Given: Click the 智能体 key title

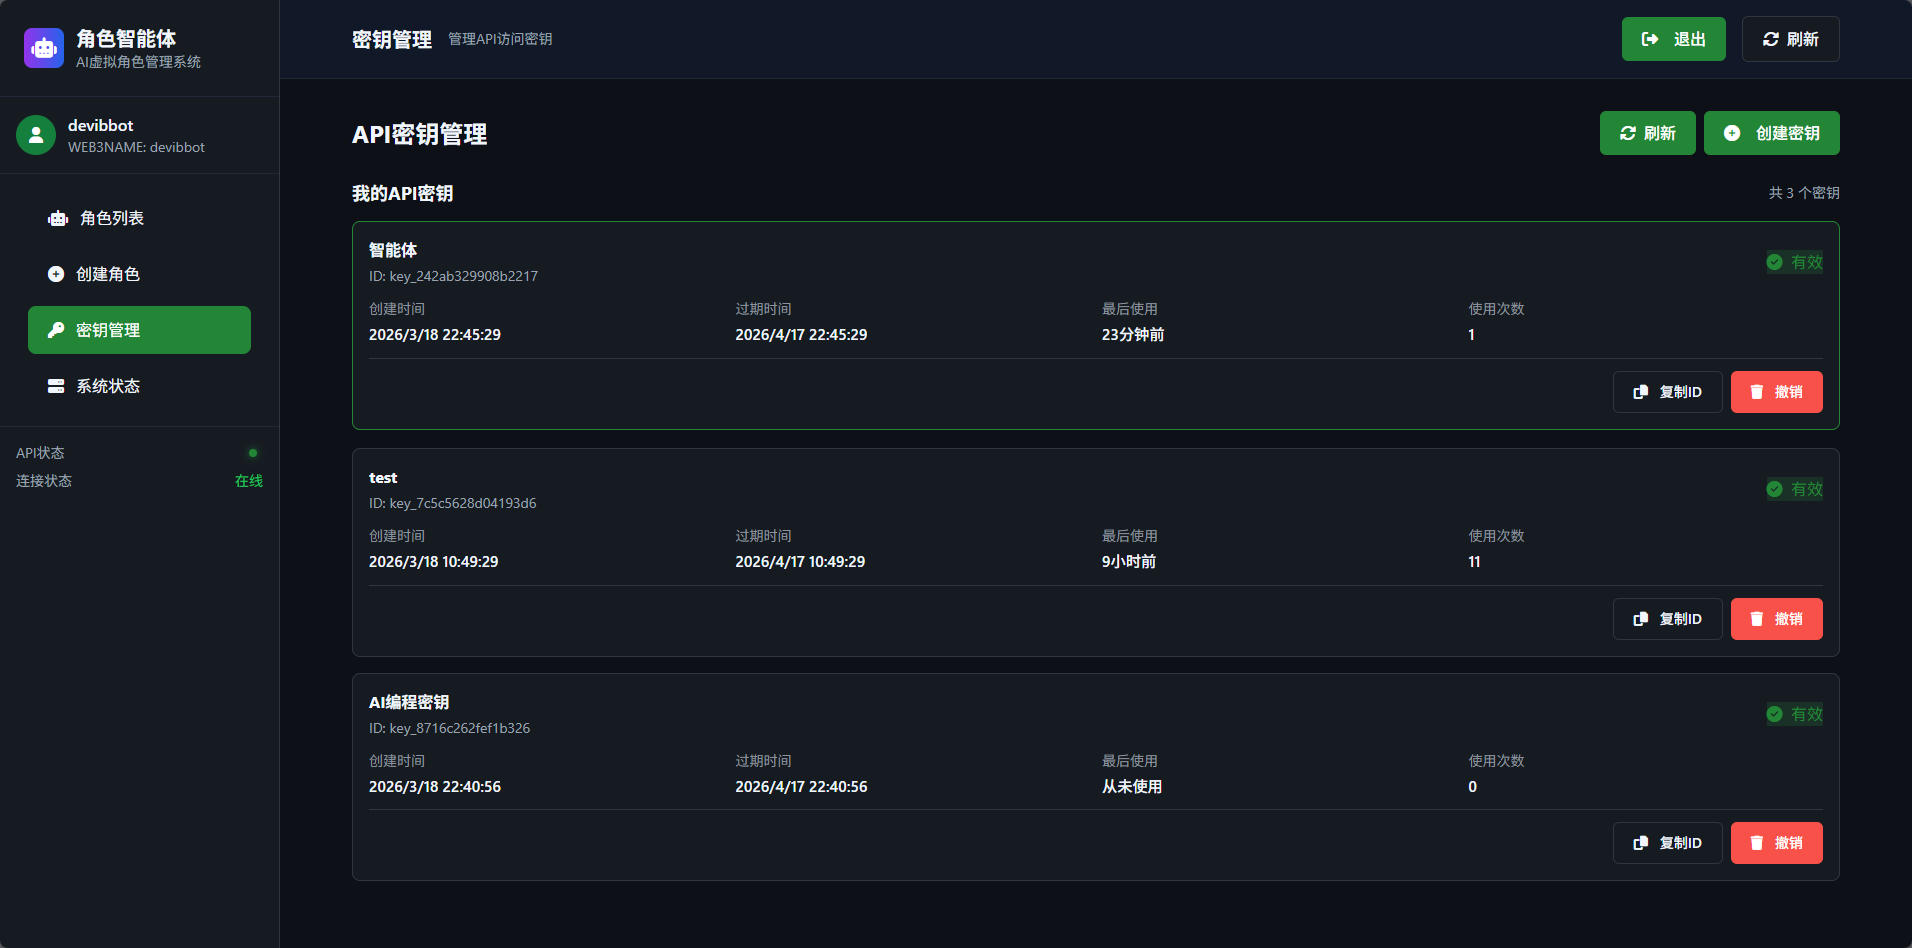Looking at the screenshot, I should 393,250.
